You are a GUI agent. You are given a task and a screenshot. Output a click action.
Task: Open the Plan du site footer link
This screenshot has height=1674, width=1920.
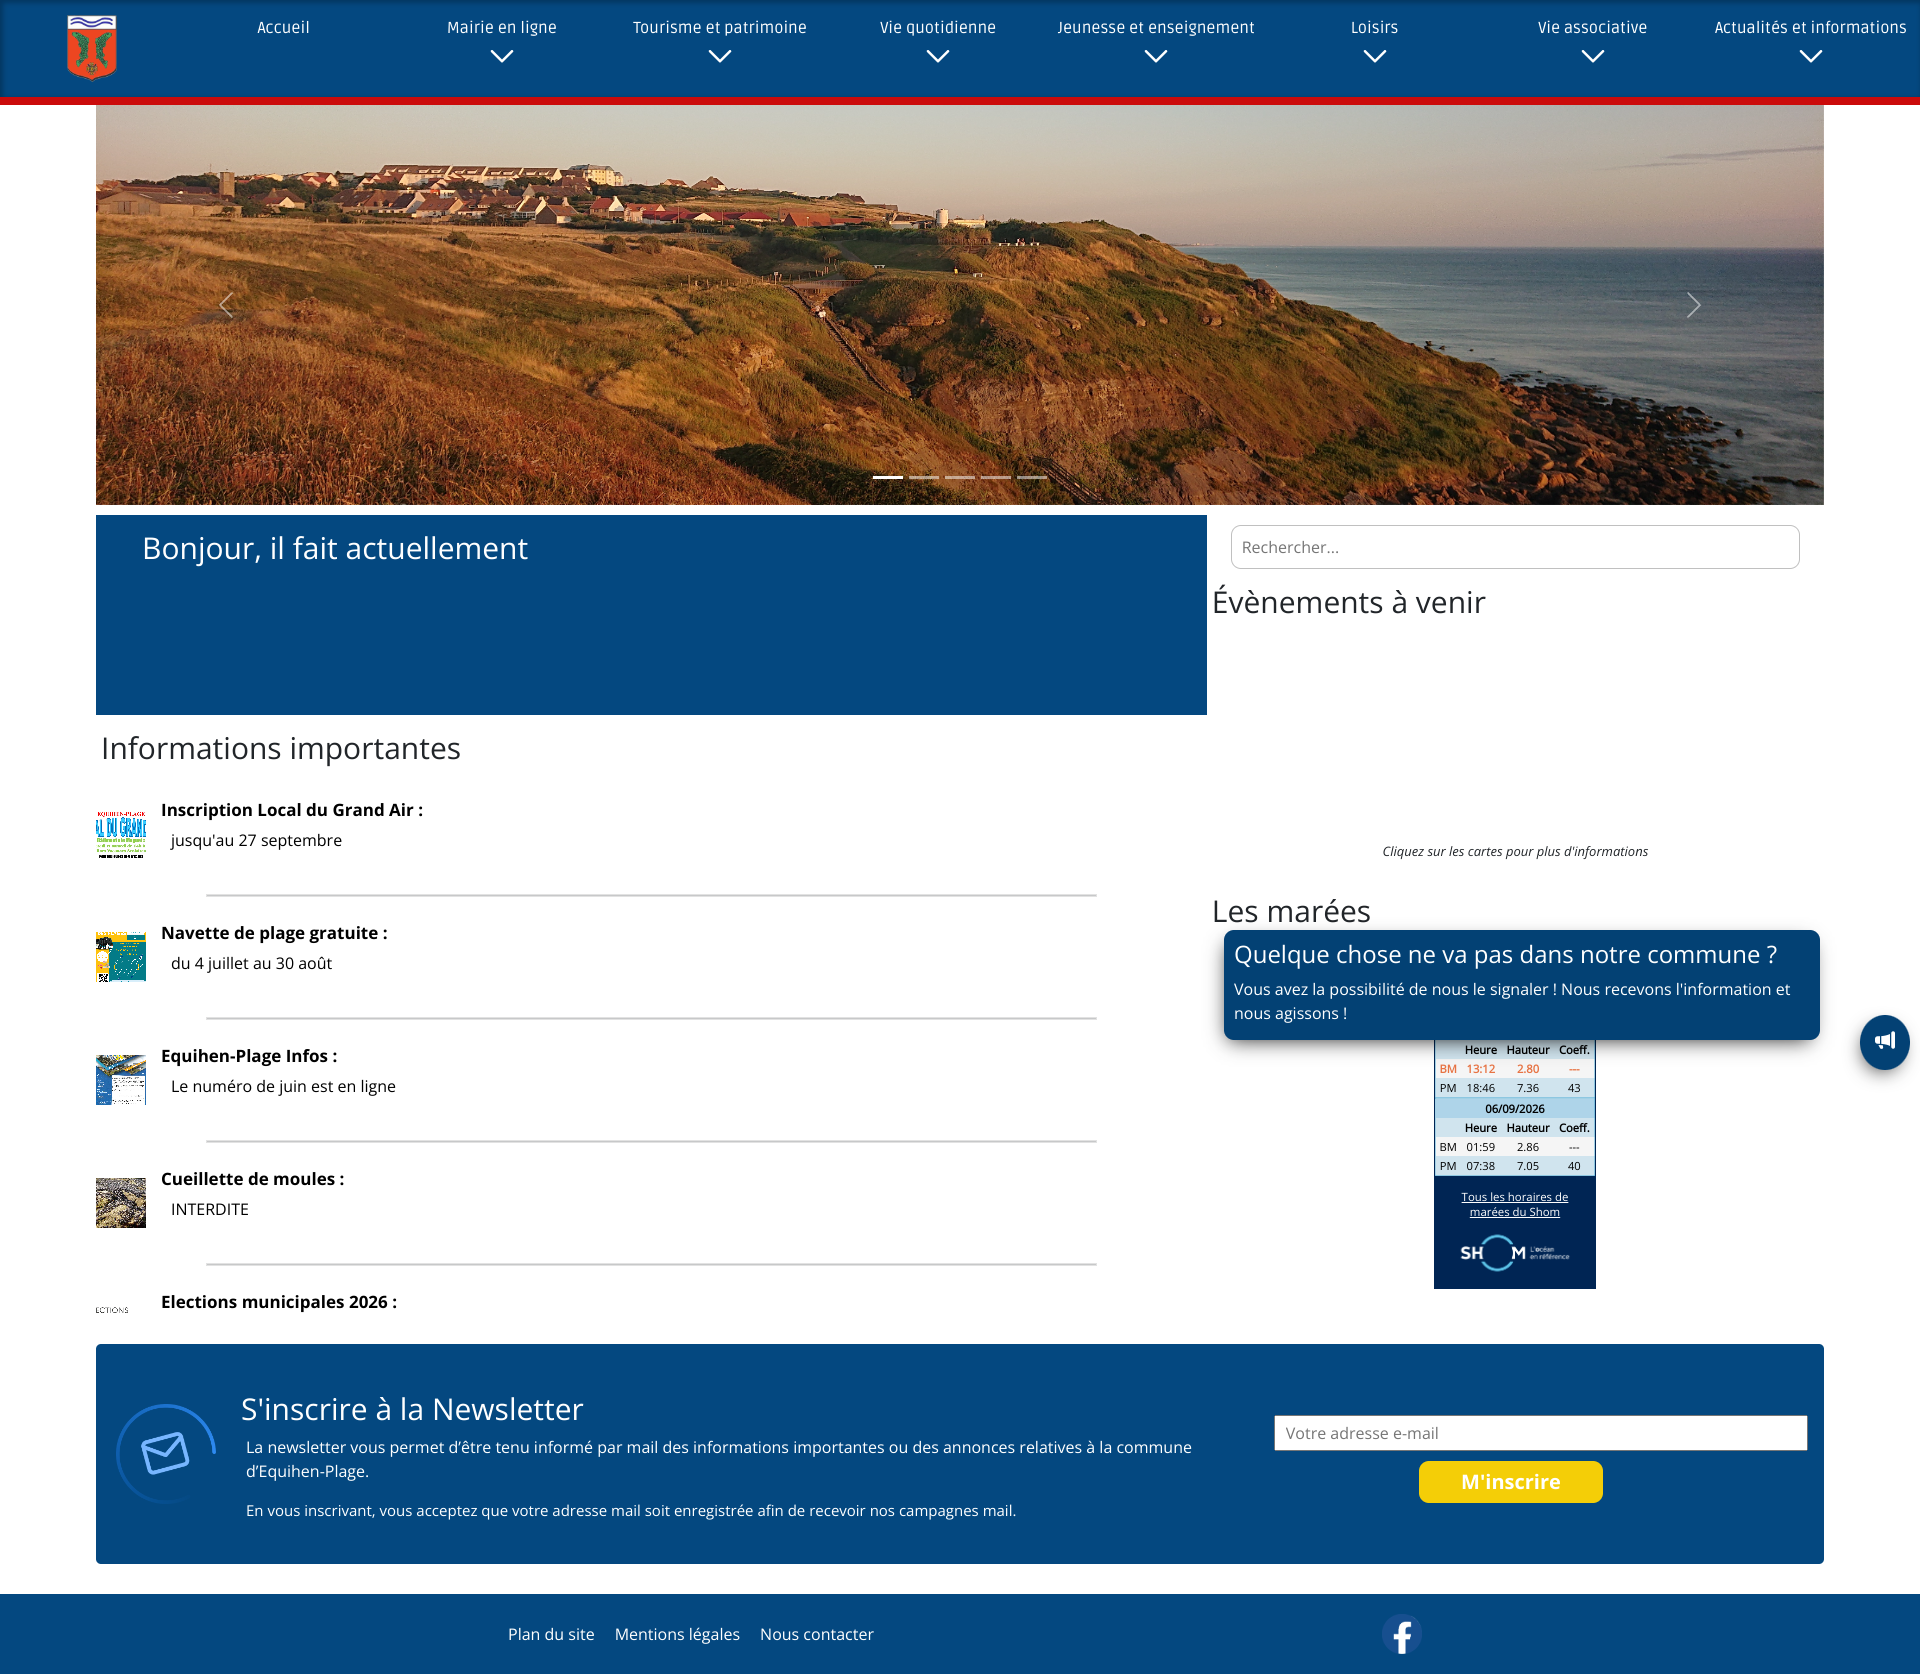click(551, 1634)
